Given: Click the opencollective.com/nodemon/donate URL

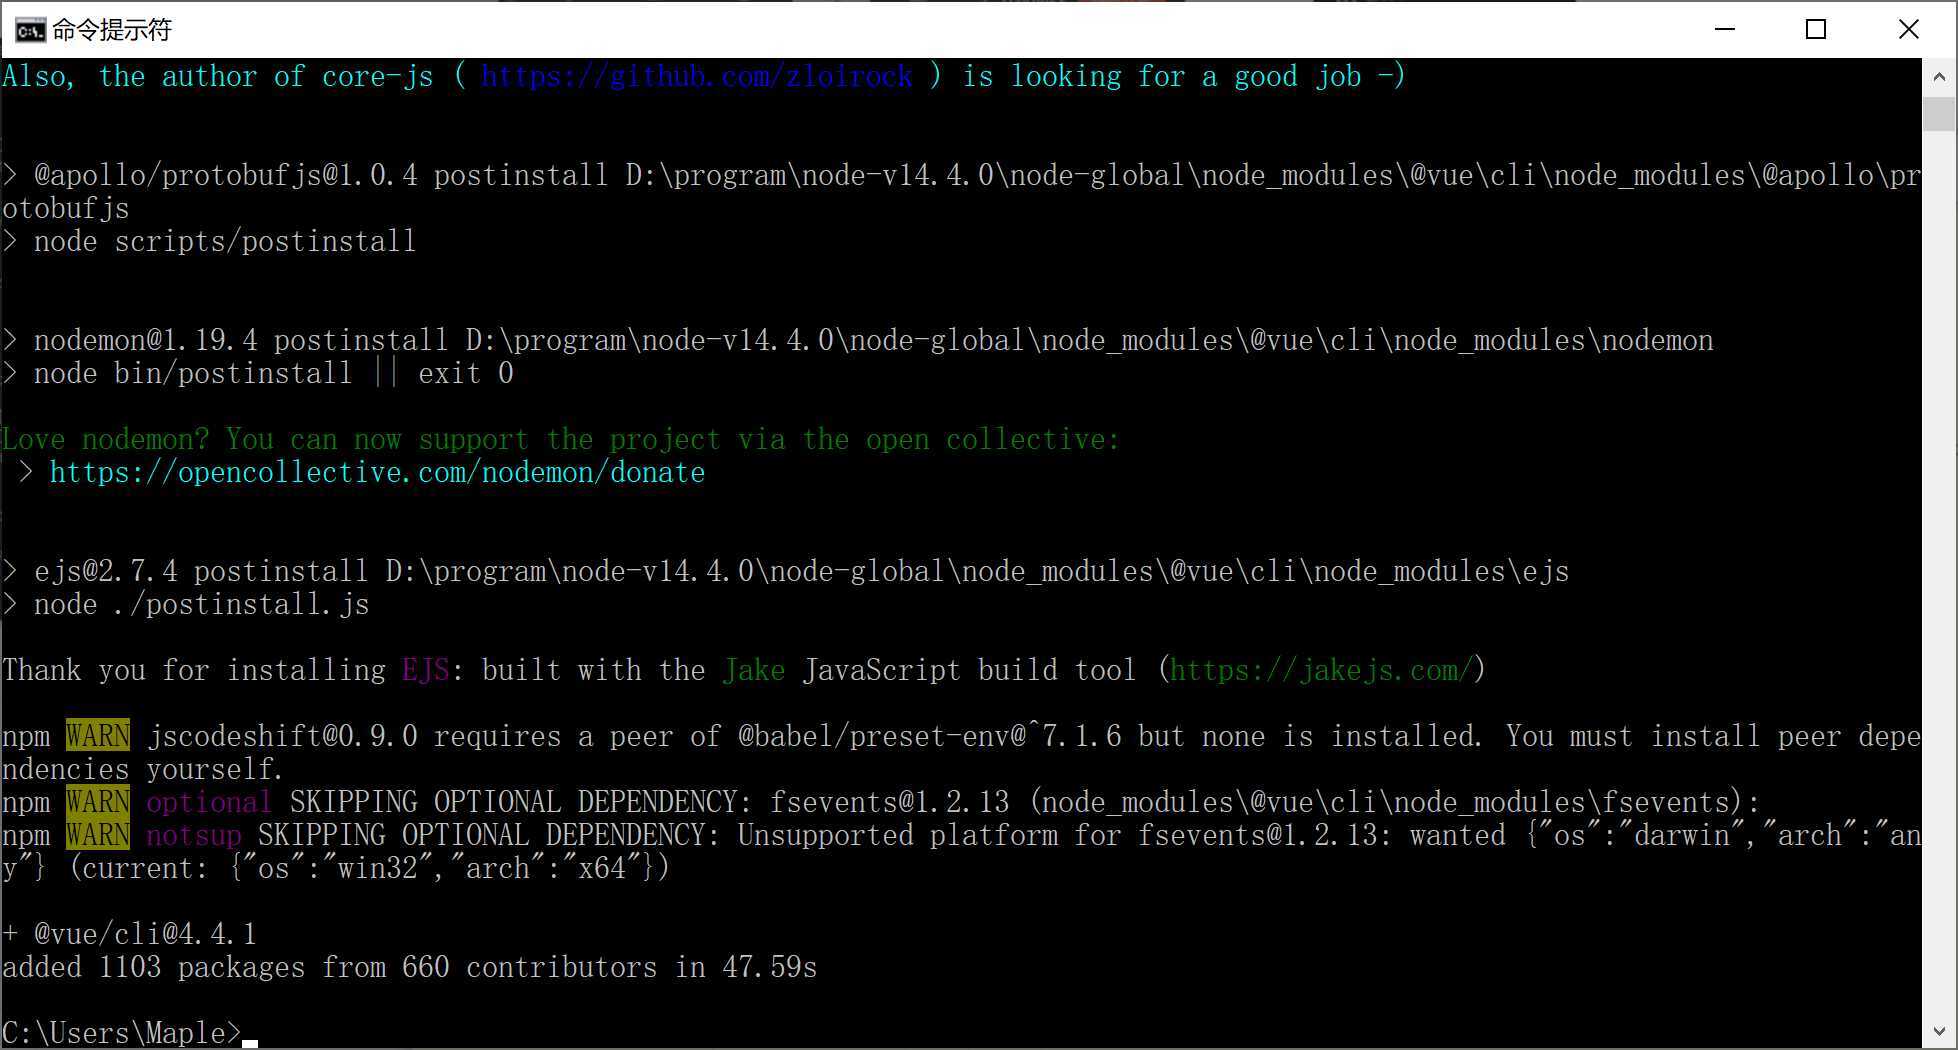Looking at the screenshot, I should 377,473.
